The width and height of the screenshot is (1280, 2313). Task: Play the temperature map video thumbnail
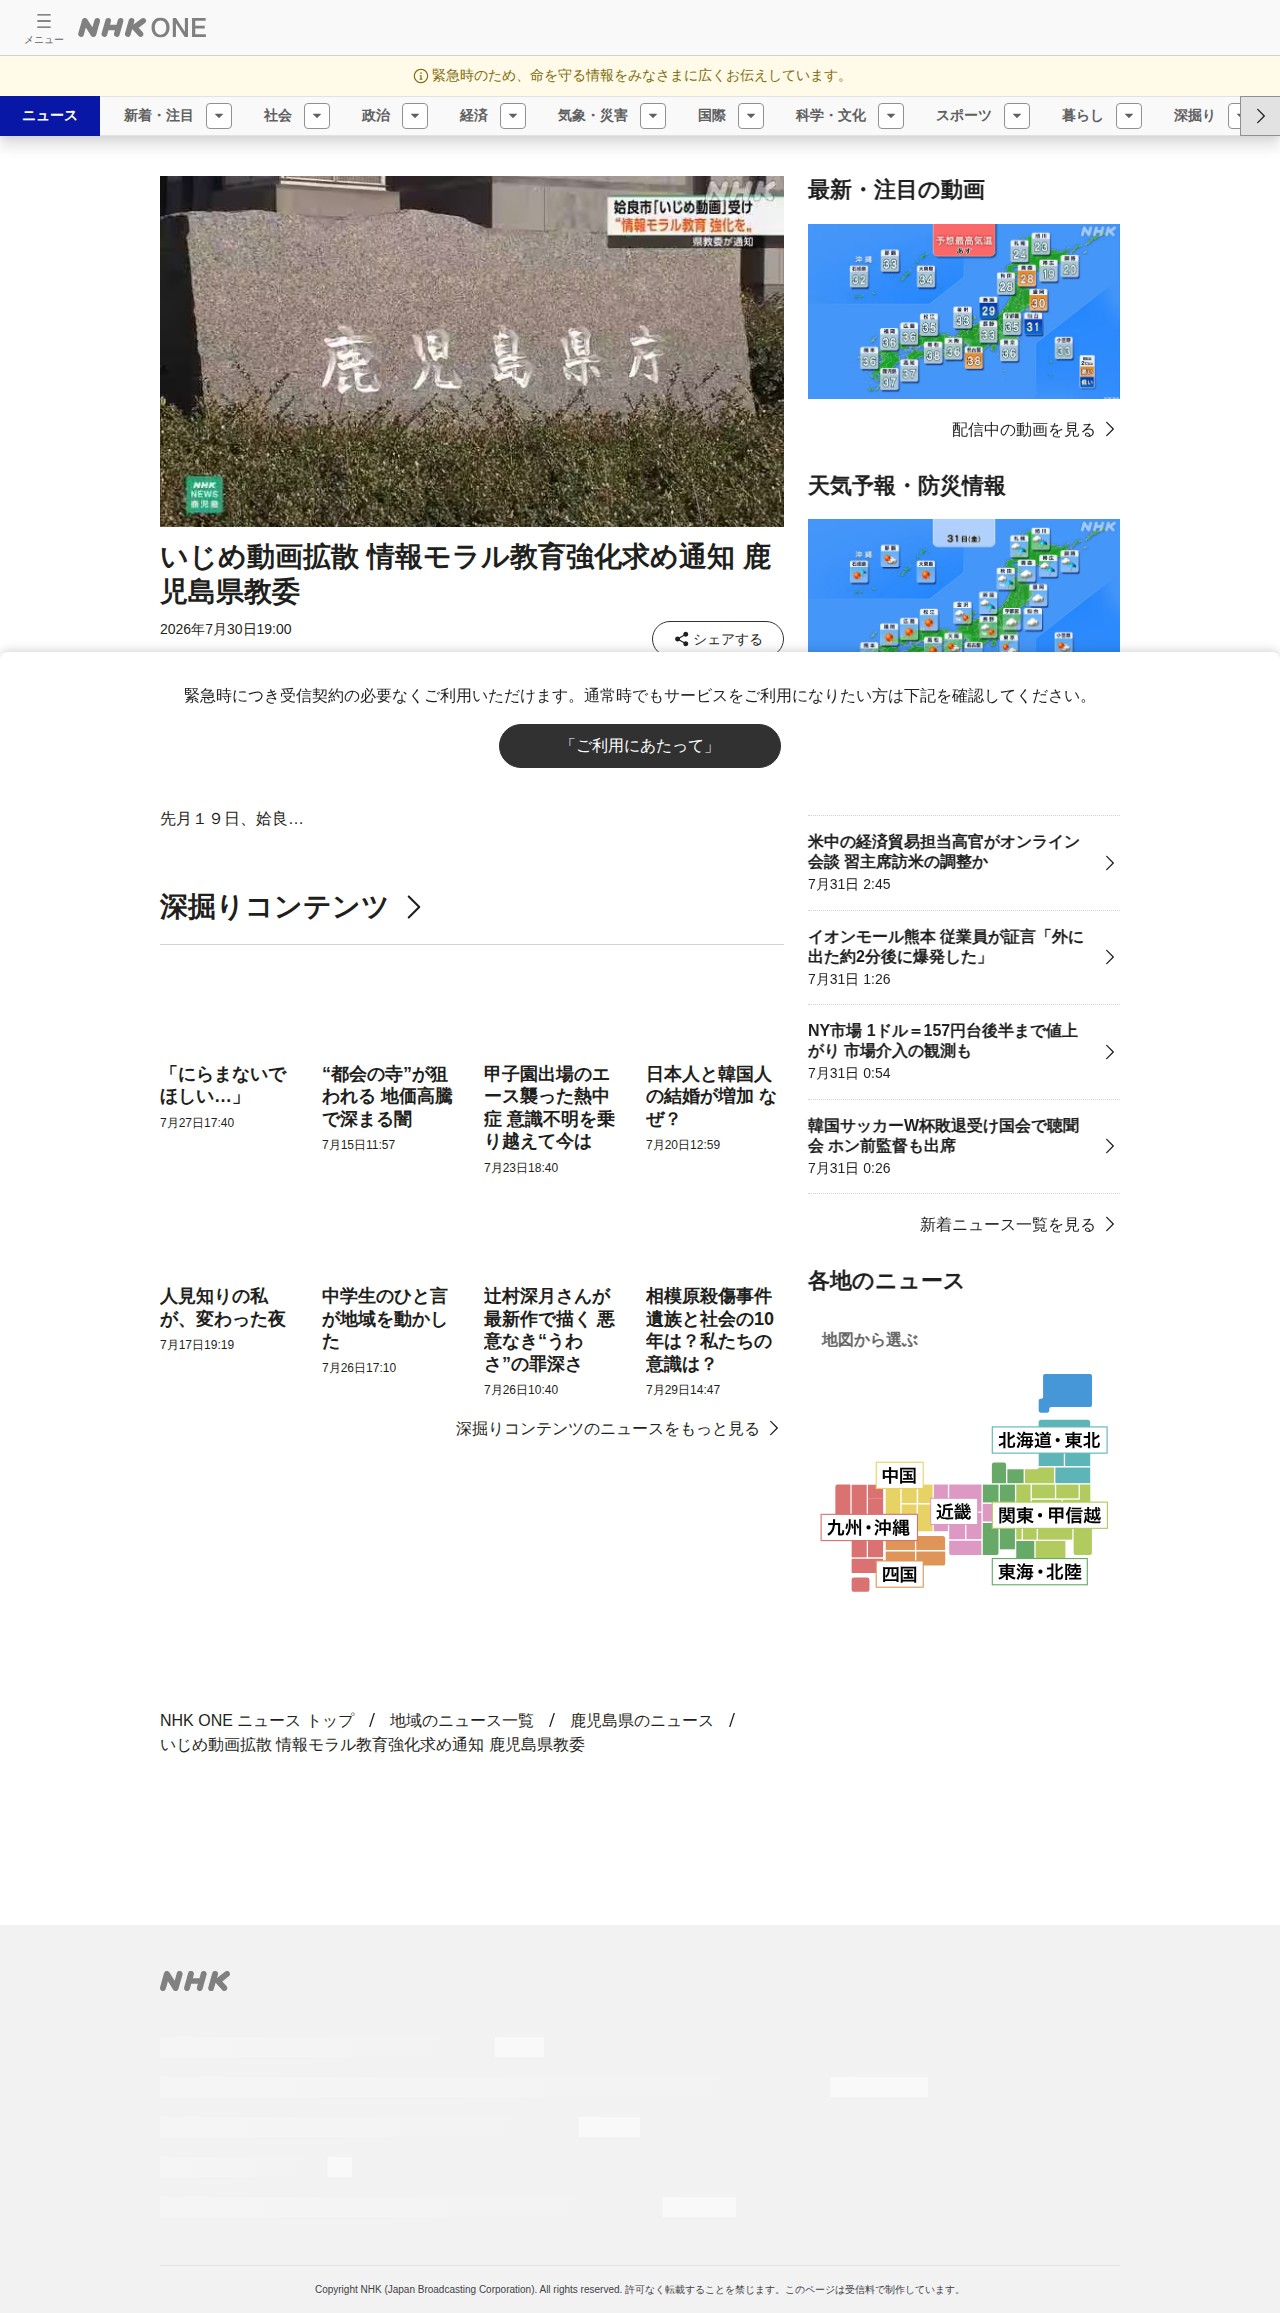[x=964, y=311]
